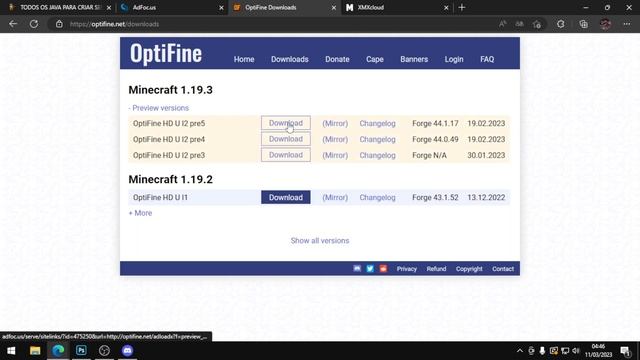Open the Settings and more menu

627,24
